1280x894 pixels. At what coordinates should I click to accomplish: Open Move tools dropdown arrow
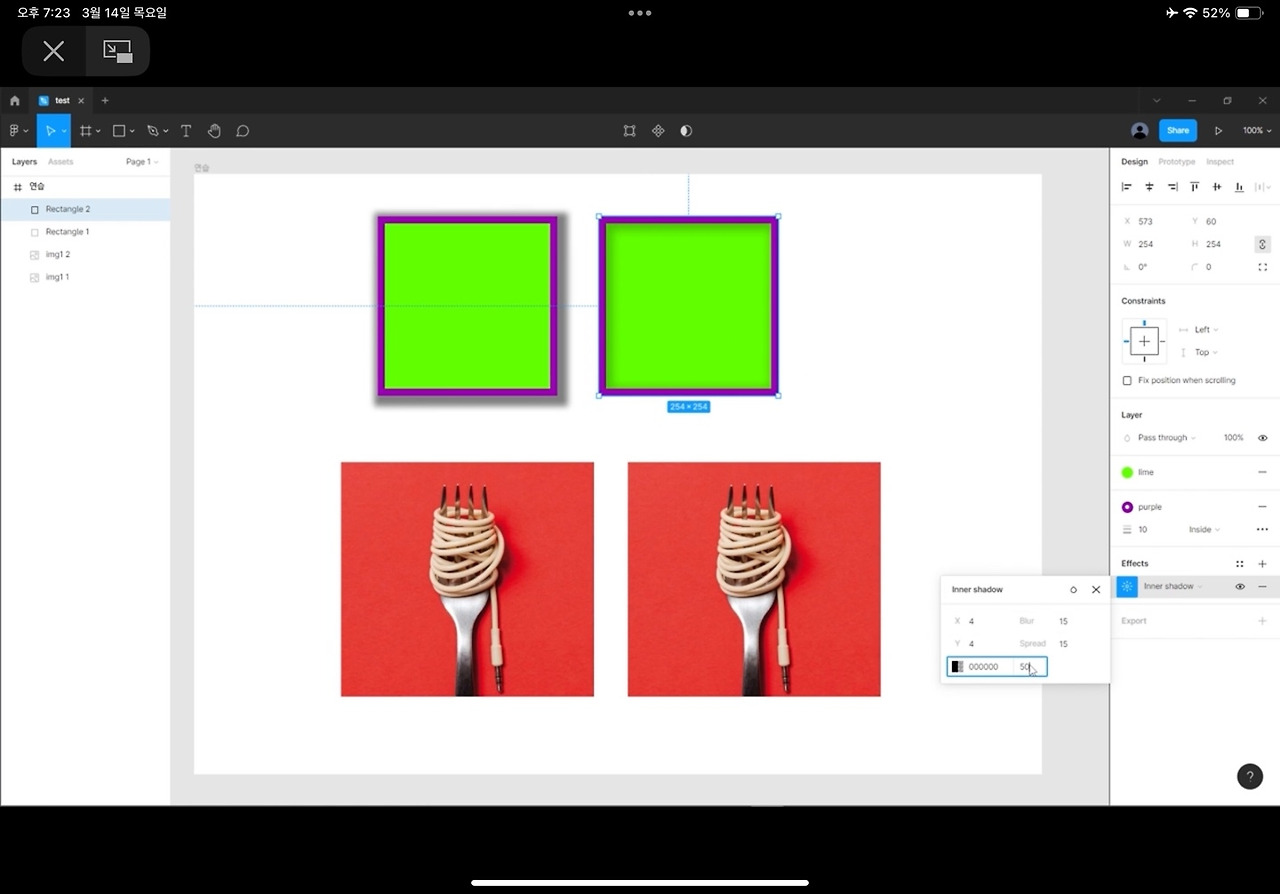pos(64,131)
